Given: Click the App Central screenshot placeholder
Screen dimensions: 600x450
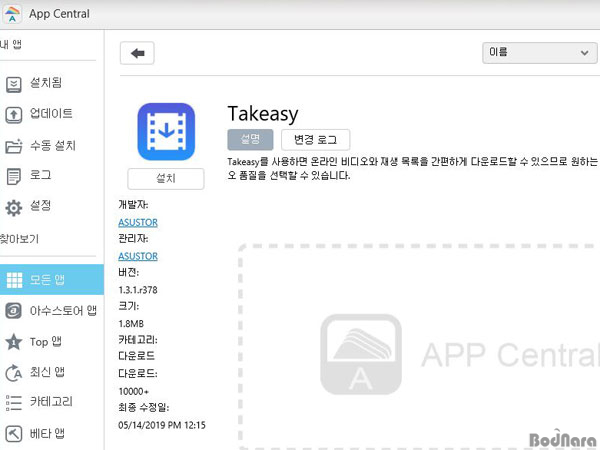Looking at the screenshot, I should 419,347.
